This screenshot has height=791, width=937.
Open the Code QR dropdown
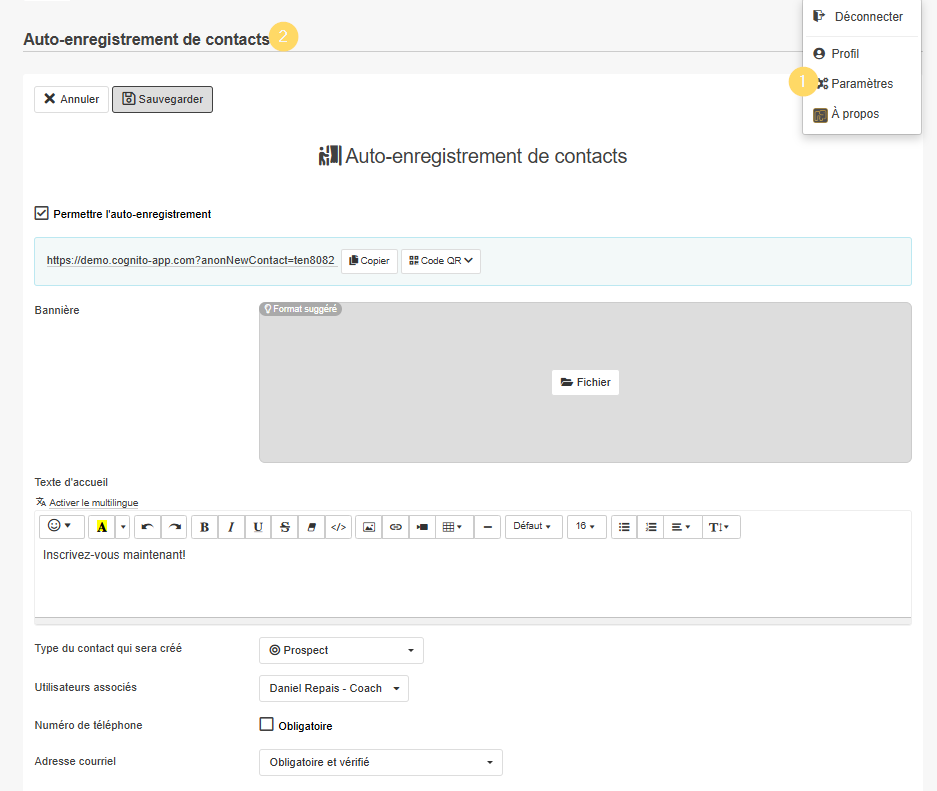441,261
